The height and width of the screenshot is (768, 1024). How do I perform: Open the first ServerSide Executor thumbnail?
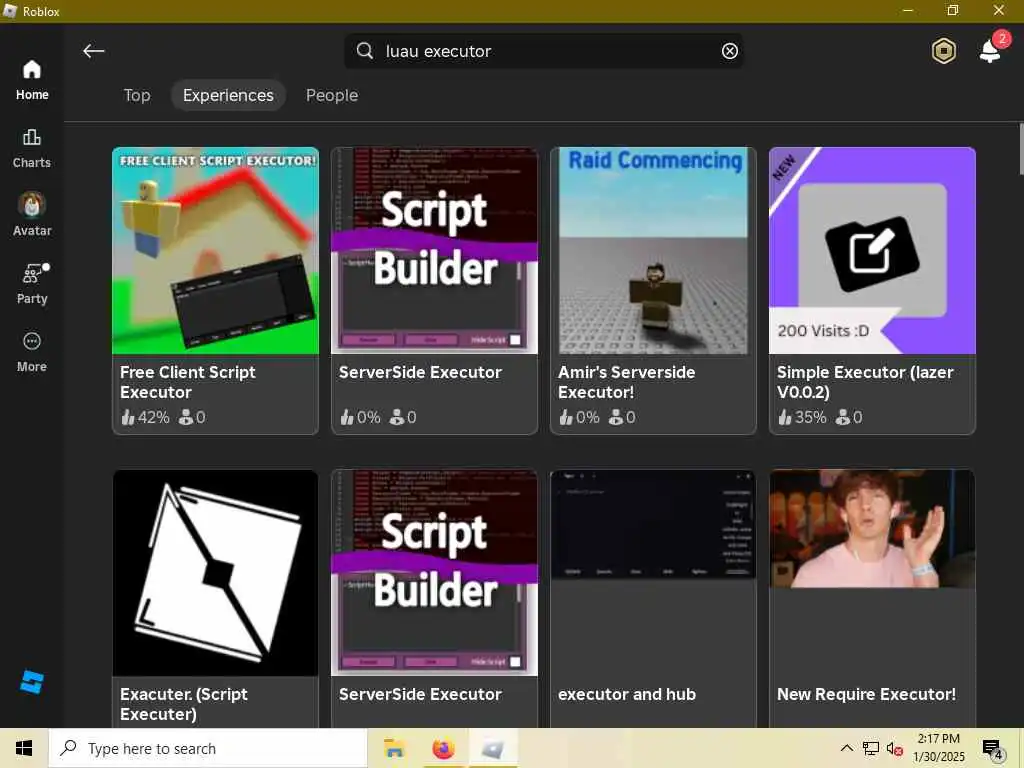(x=434, y=251)
